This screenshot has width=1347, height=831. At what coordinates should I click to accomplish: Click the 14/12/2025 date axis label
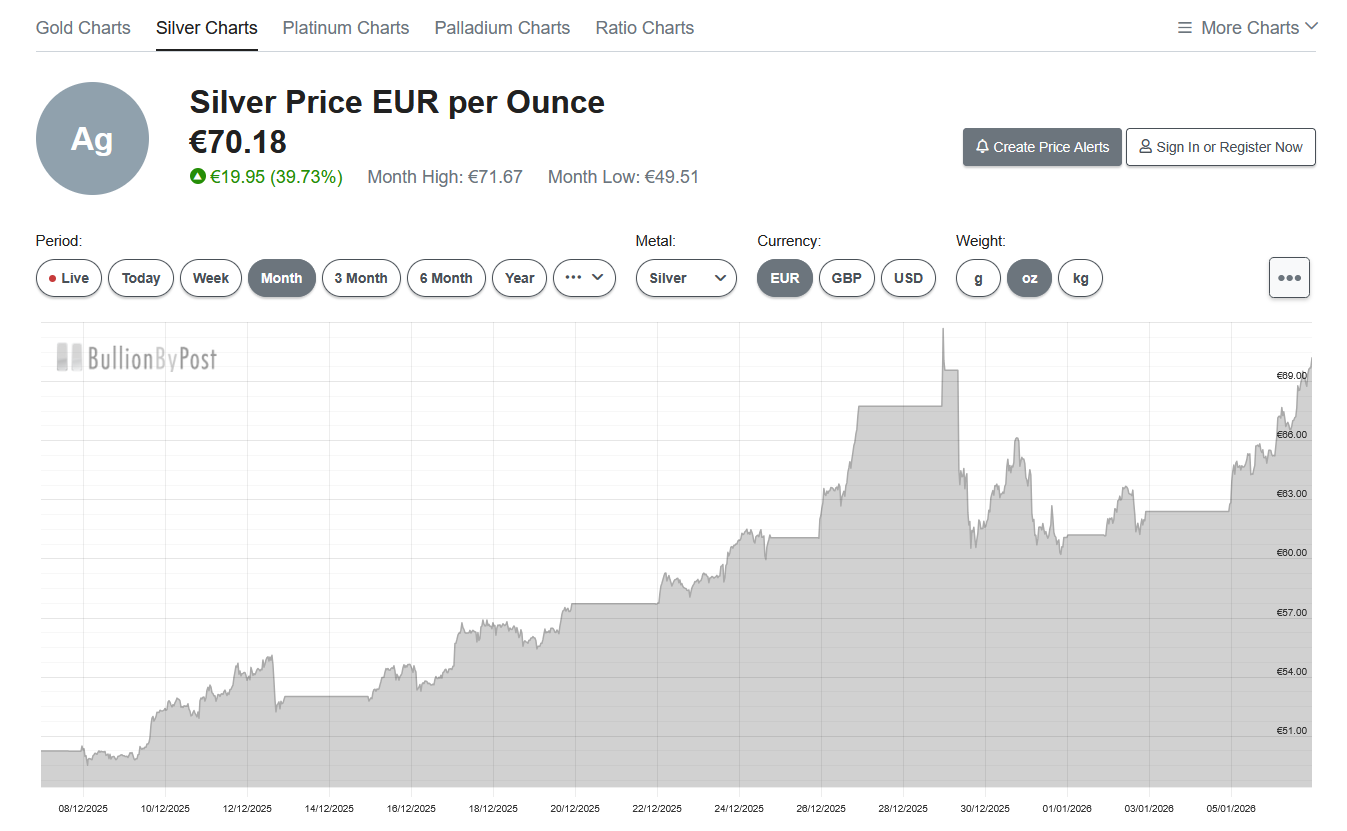(x=329, y=808)
